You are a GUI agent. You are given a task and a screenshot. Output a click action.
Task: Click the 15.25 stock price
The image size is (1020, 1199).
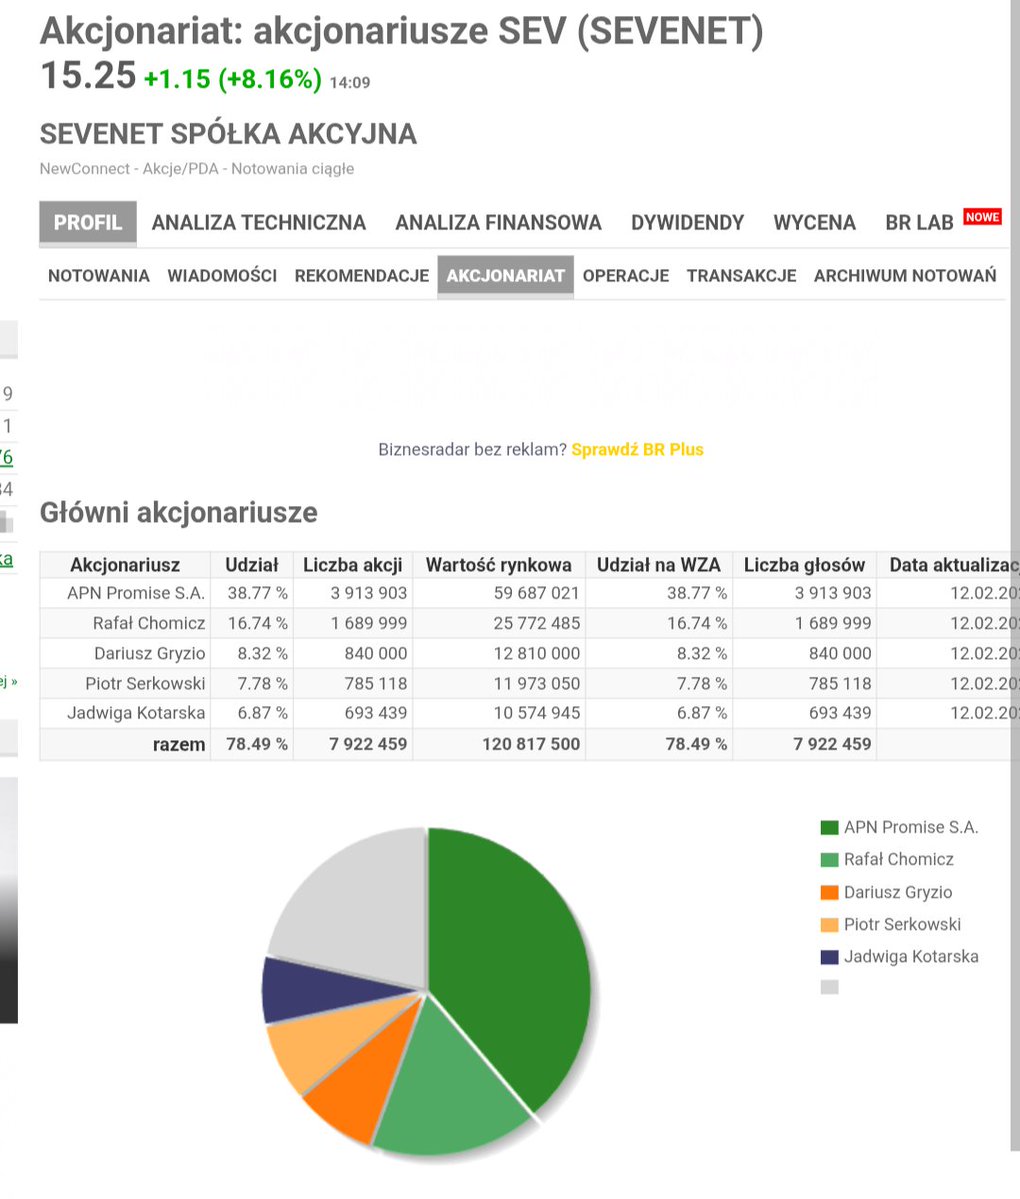pos(88,76)
